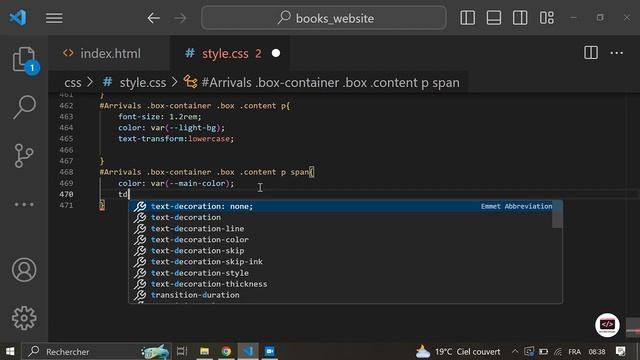
Task: Click the battery icon in system tray
Action: pos(543,351)
